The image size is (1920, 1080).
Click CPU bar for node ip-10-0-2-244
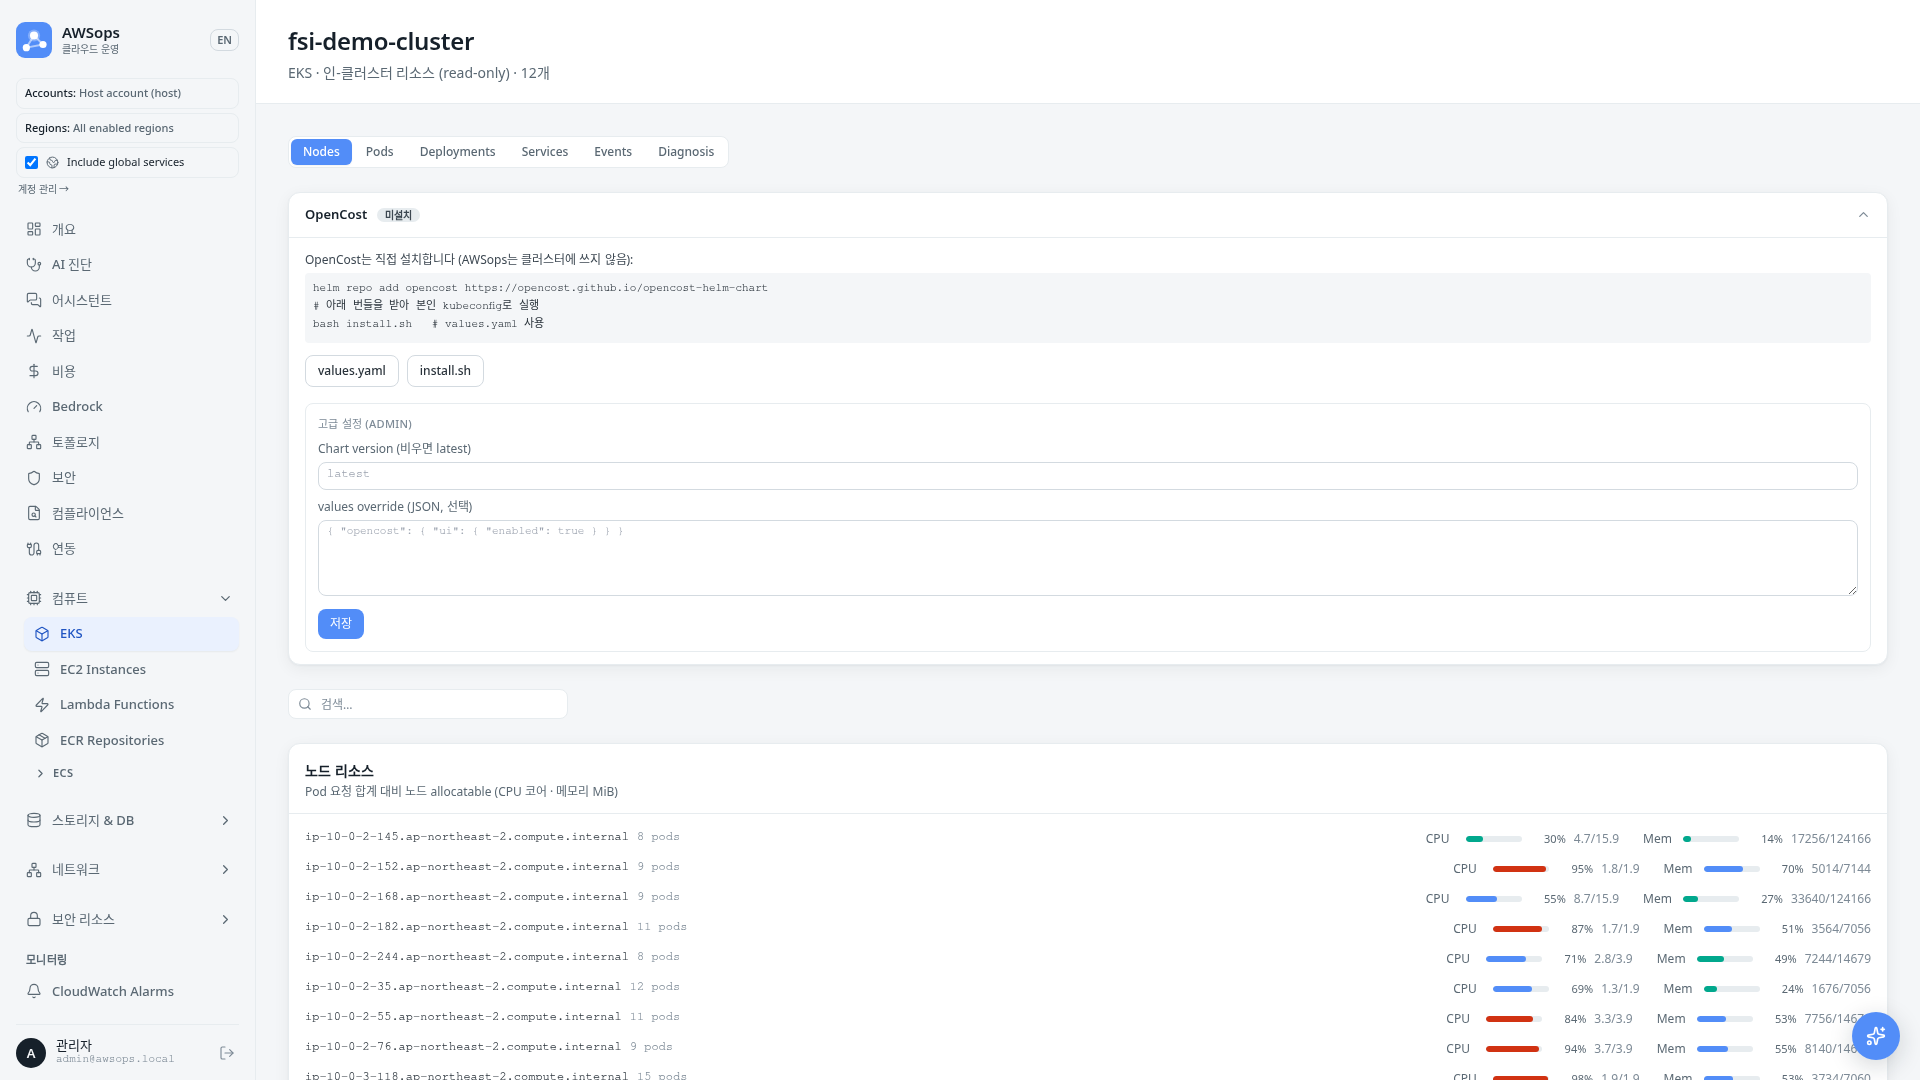[1513, 959]
